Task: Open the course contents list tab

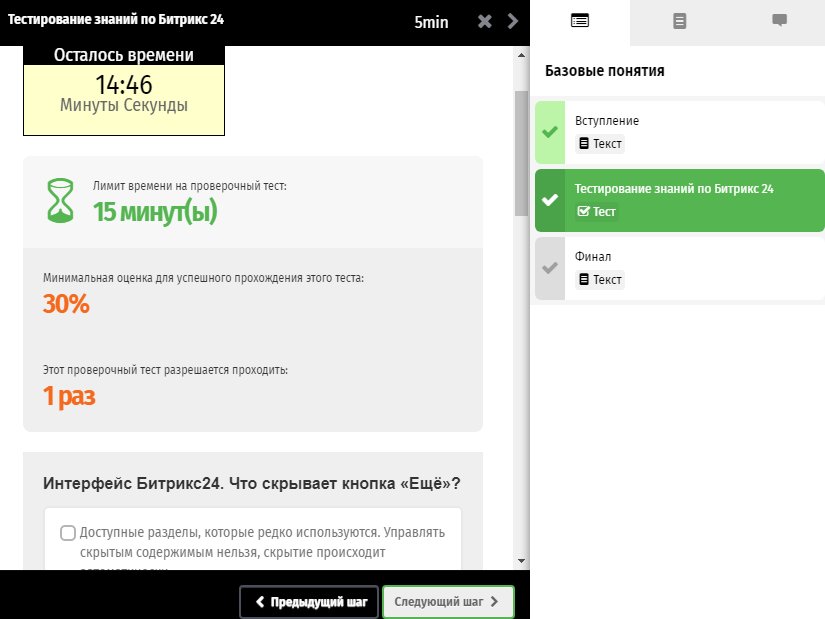Action: tap(580, 21)
